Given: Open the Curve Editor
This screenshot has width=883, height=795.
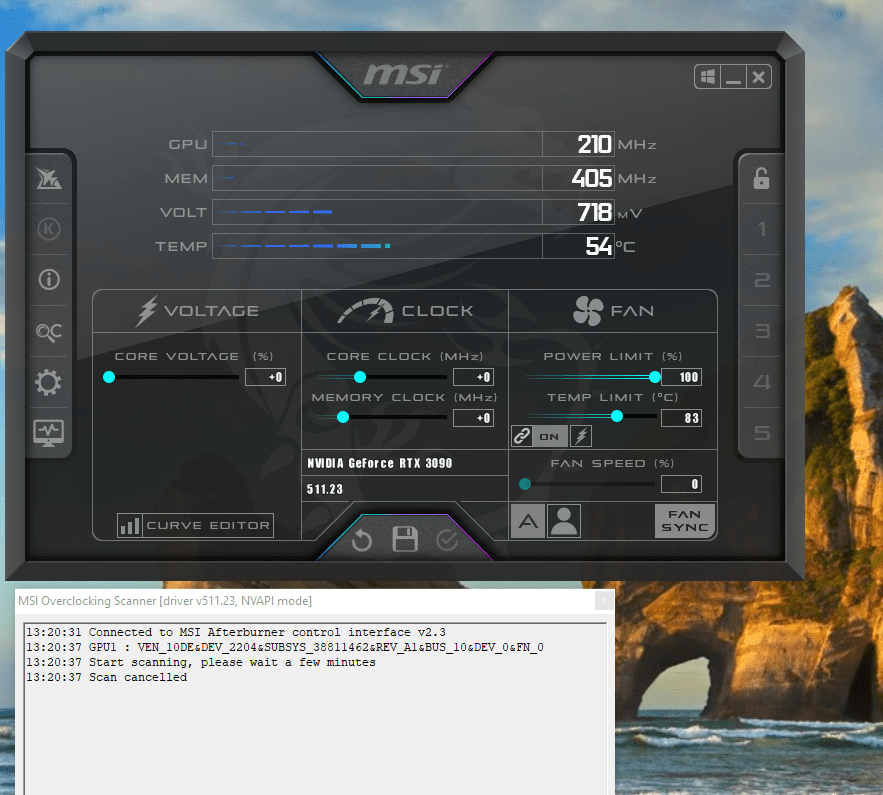Looking at the screenshot, I should pyautogui.click(x=195, y=525).
